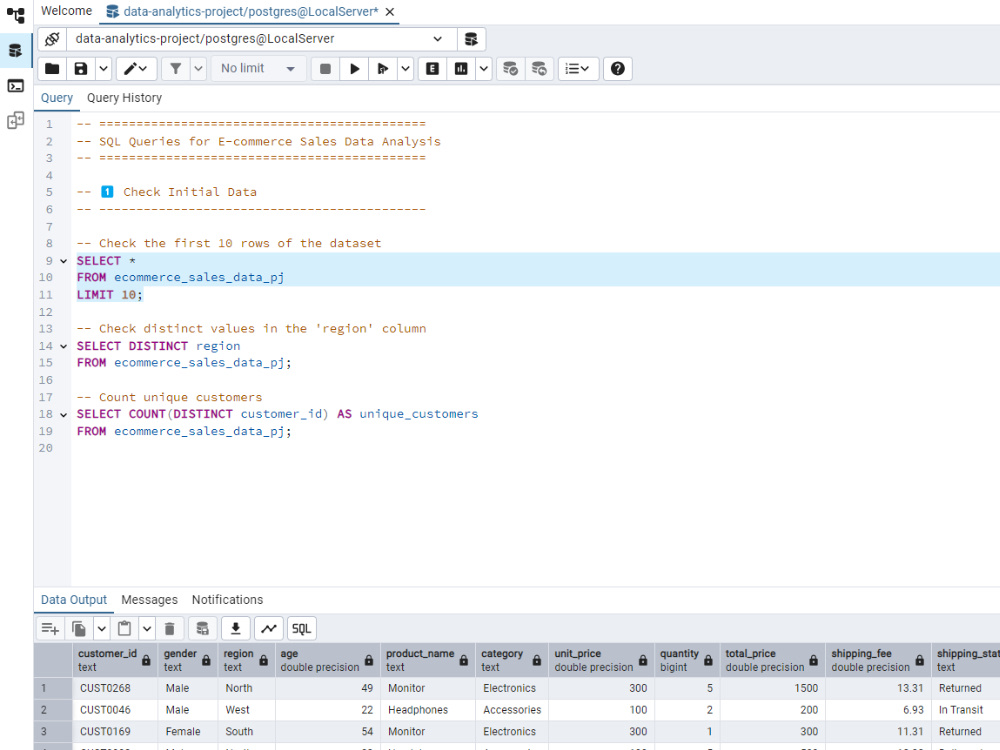Click the Edit pencil tool button
This screenshot has height=750, width=1000.
pos(136,68)
